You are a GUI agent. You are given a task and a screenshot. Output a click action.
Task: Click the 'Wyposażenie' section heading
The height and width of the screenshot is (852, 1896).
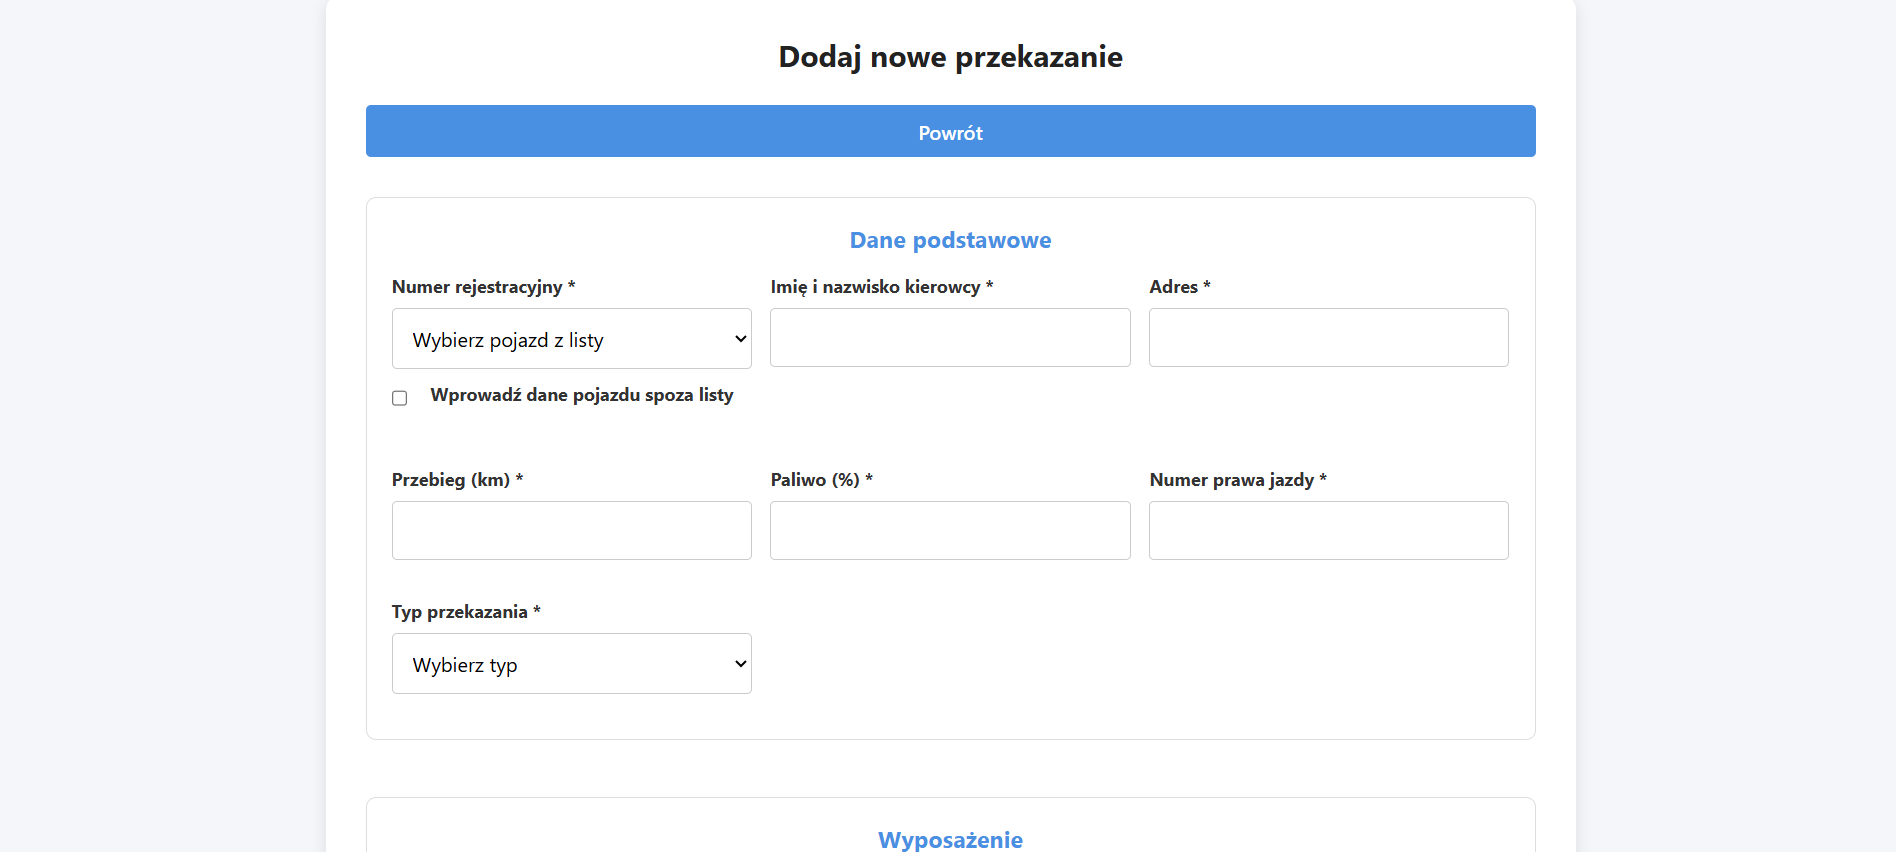coord(950,839)
